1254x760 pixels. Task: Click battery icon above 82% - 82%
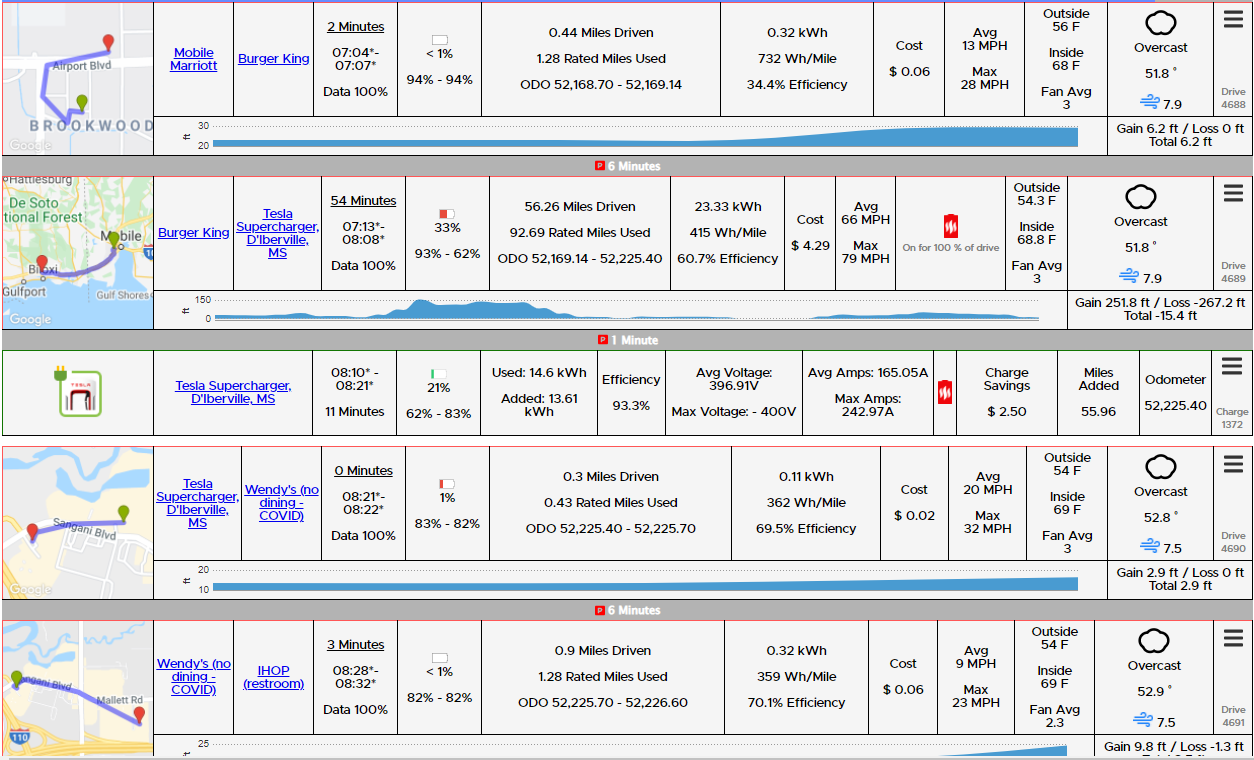click(439, 658)
